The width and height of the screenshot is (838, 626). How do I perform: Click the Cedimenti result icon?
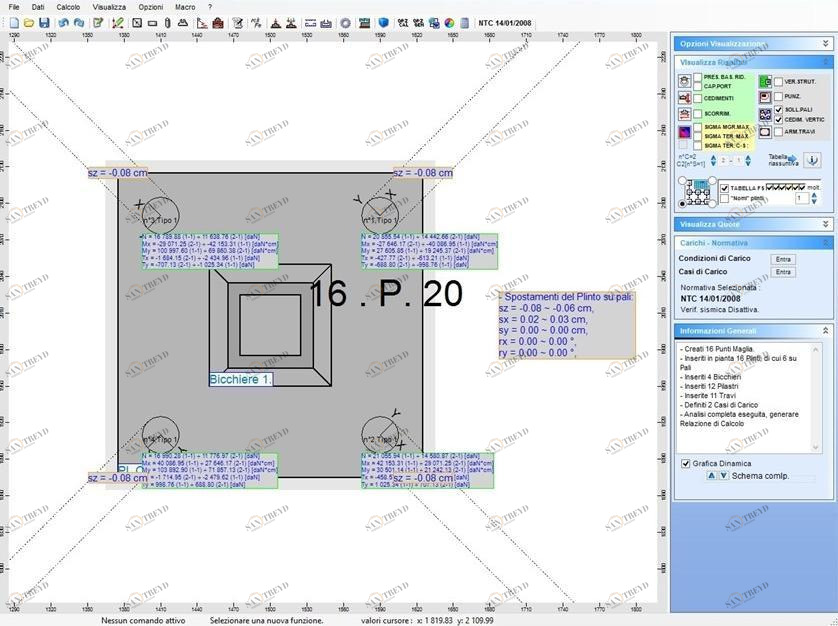click(x=685, y=98)
